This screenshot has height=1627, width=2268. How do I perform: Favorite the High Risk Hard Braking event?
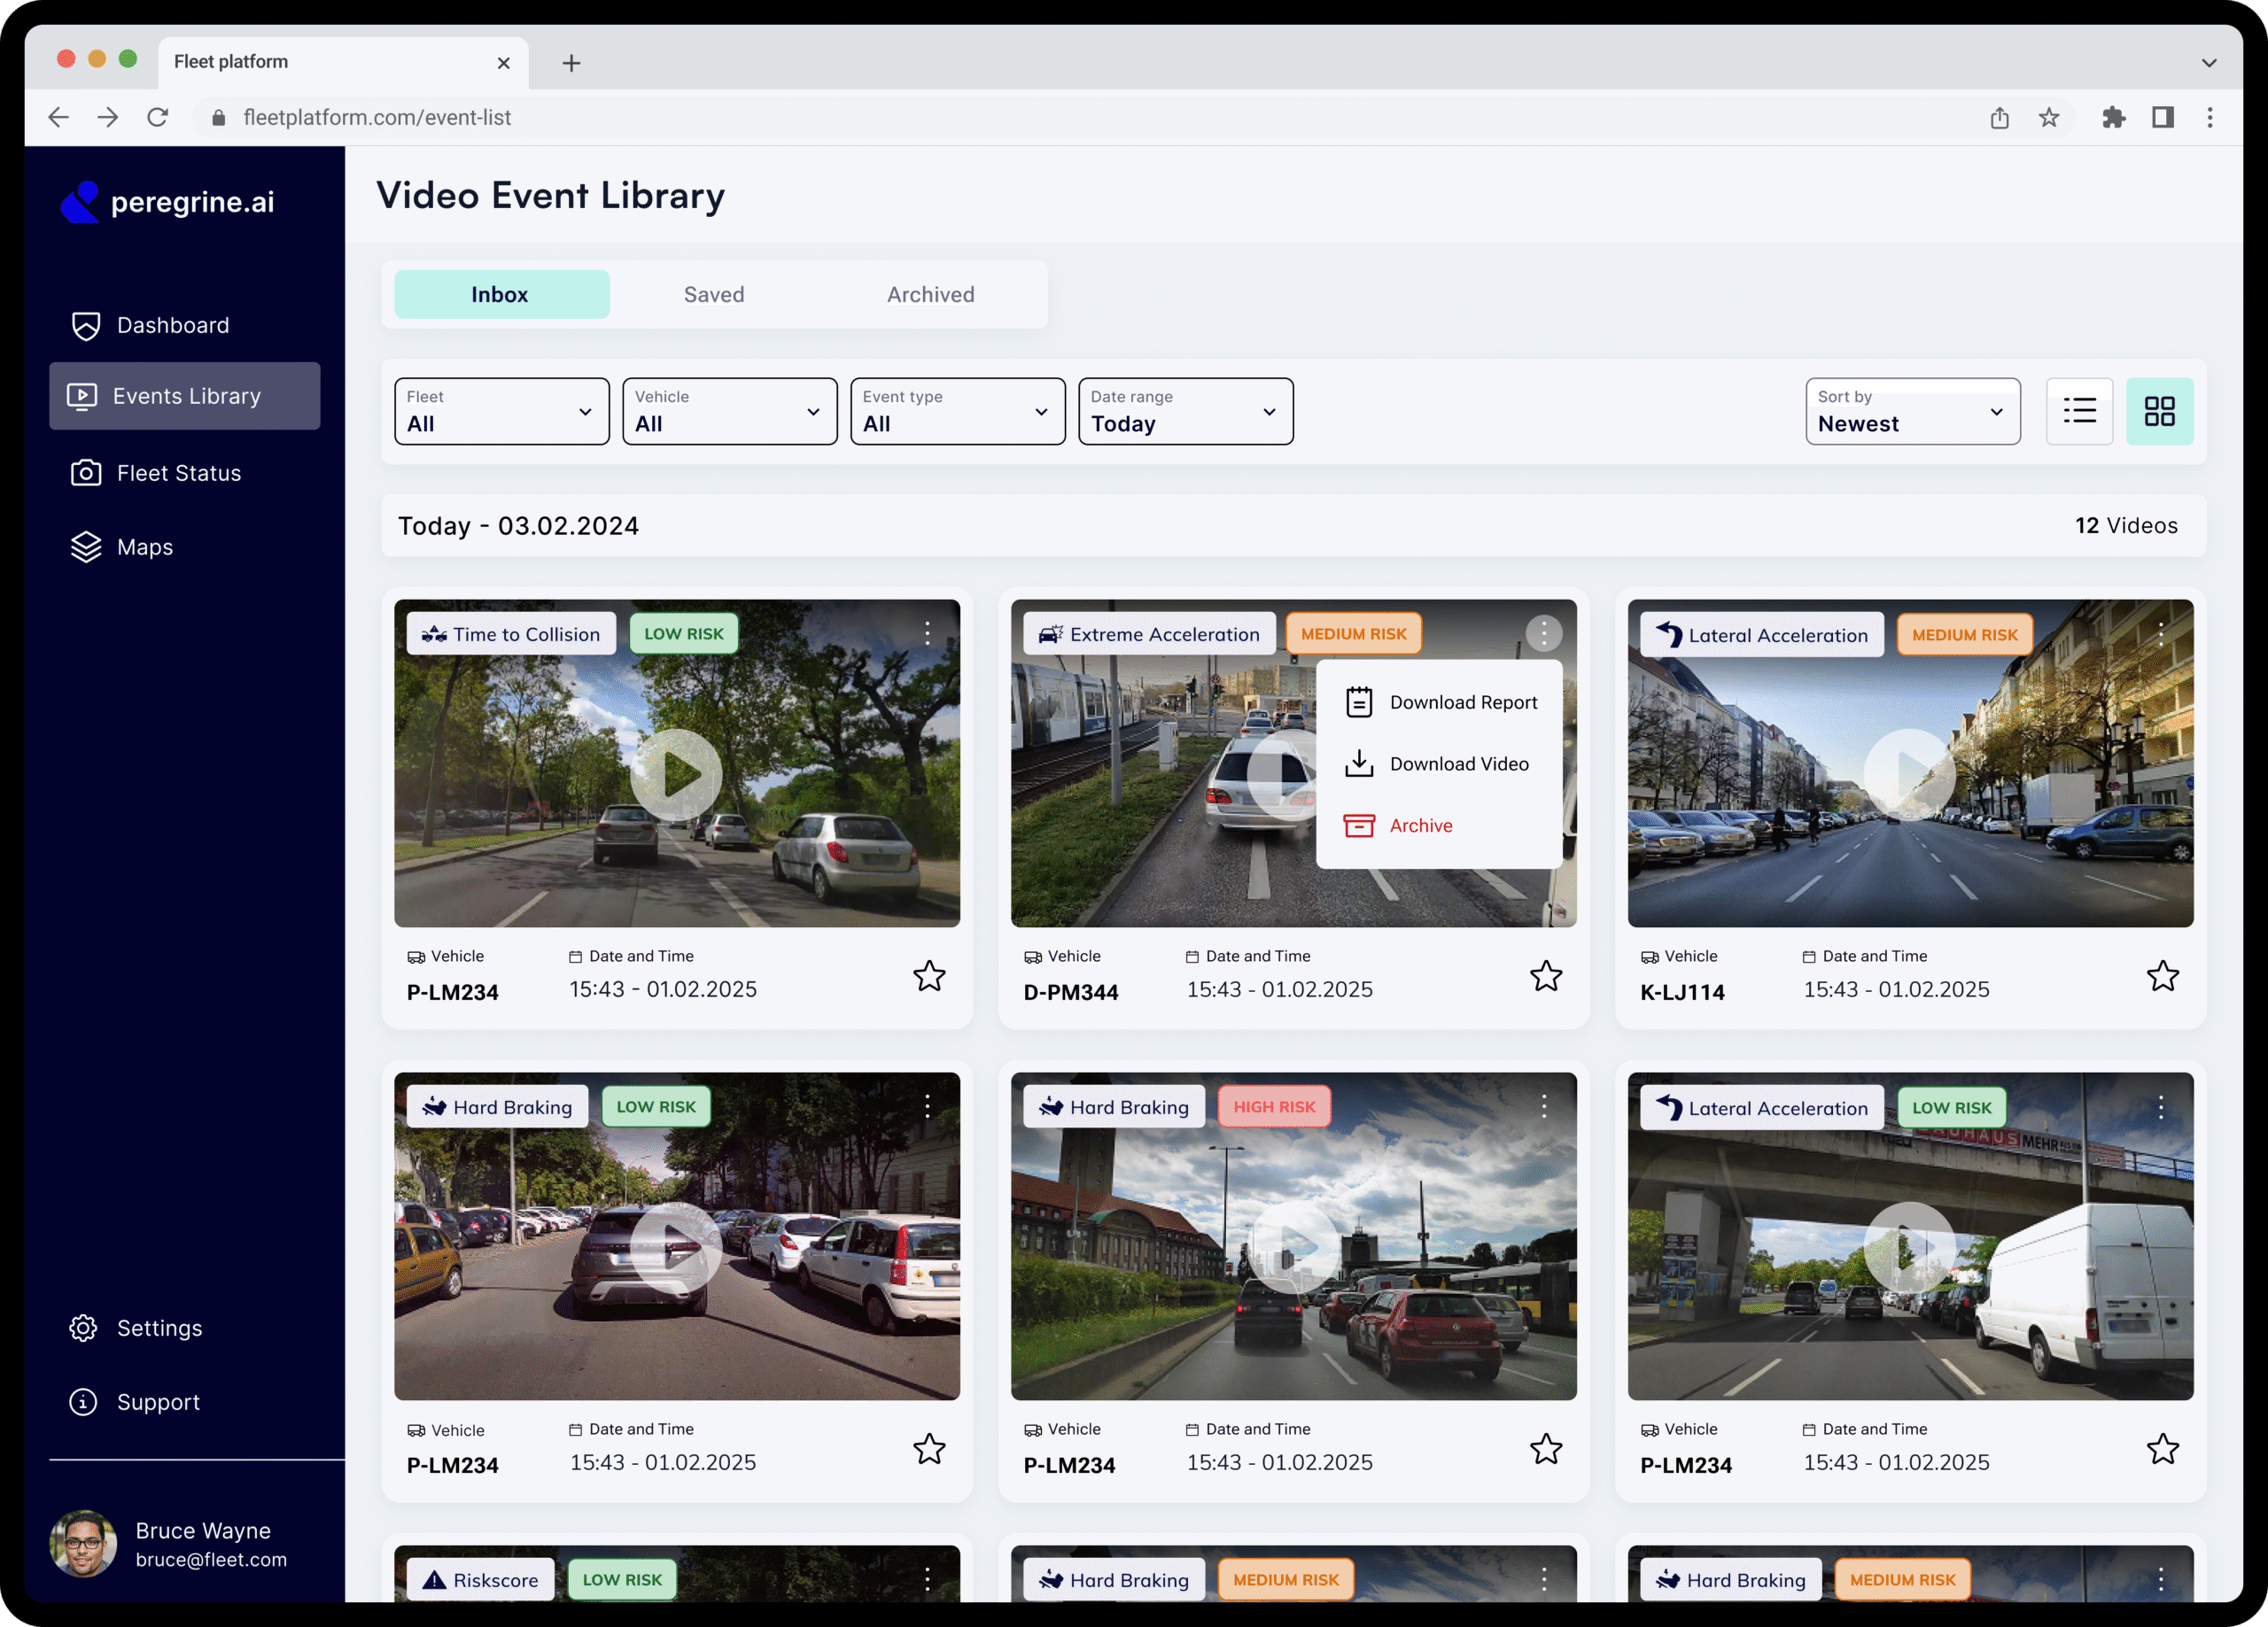[x=1545, y=1449]
